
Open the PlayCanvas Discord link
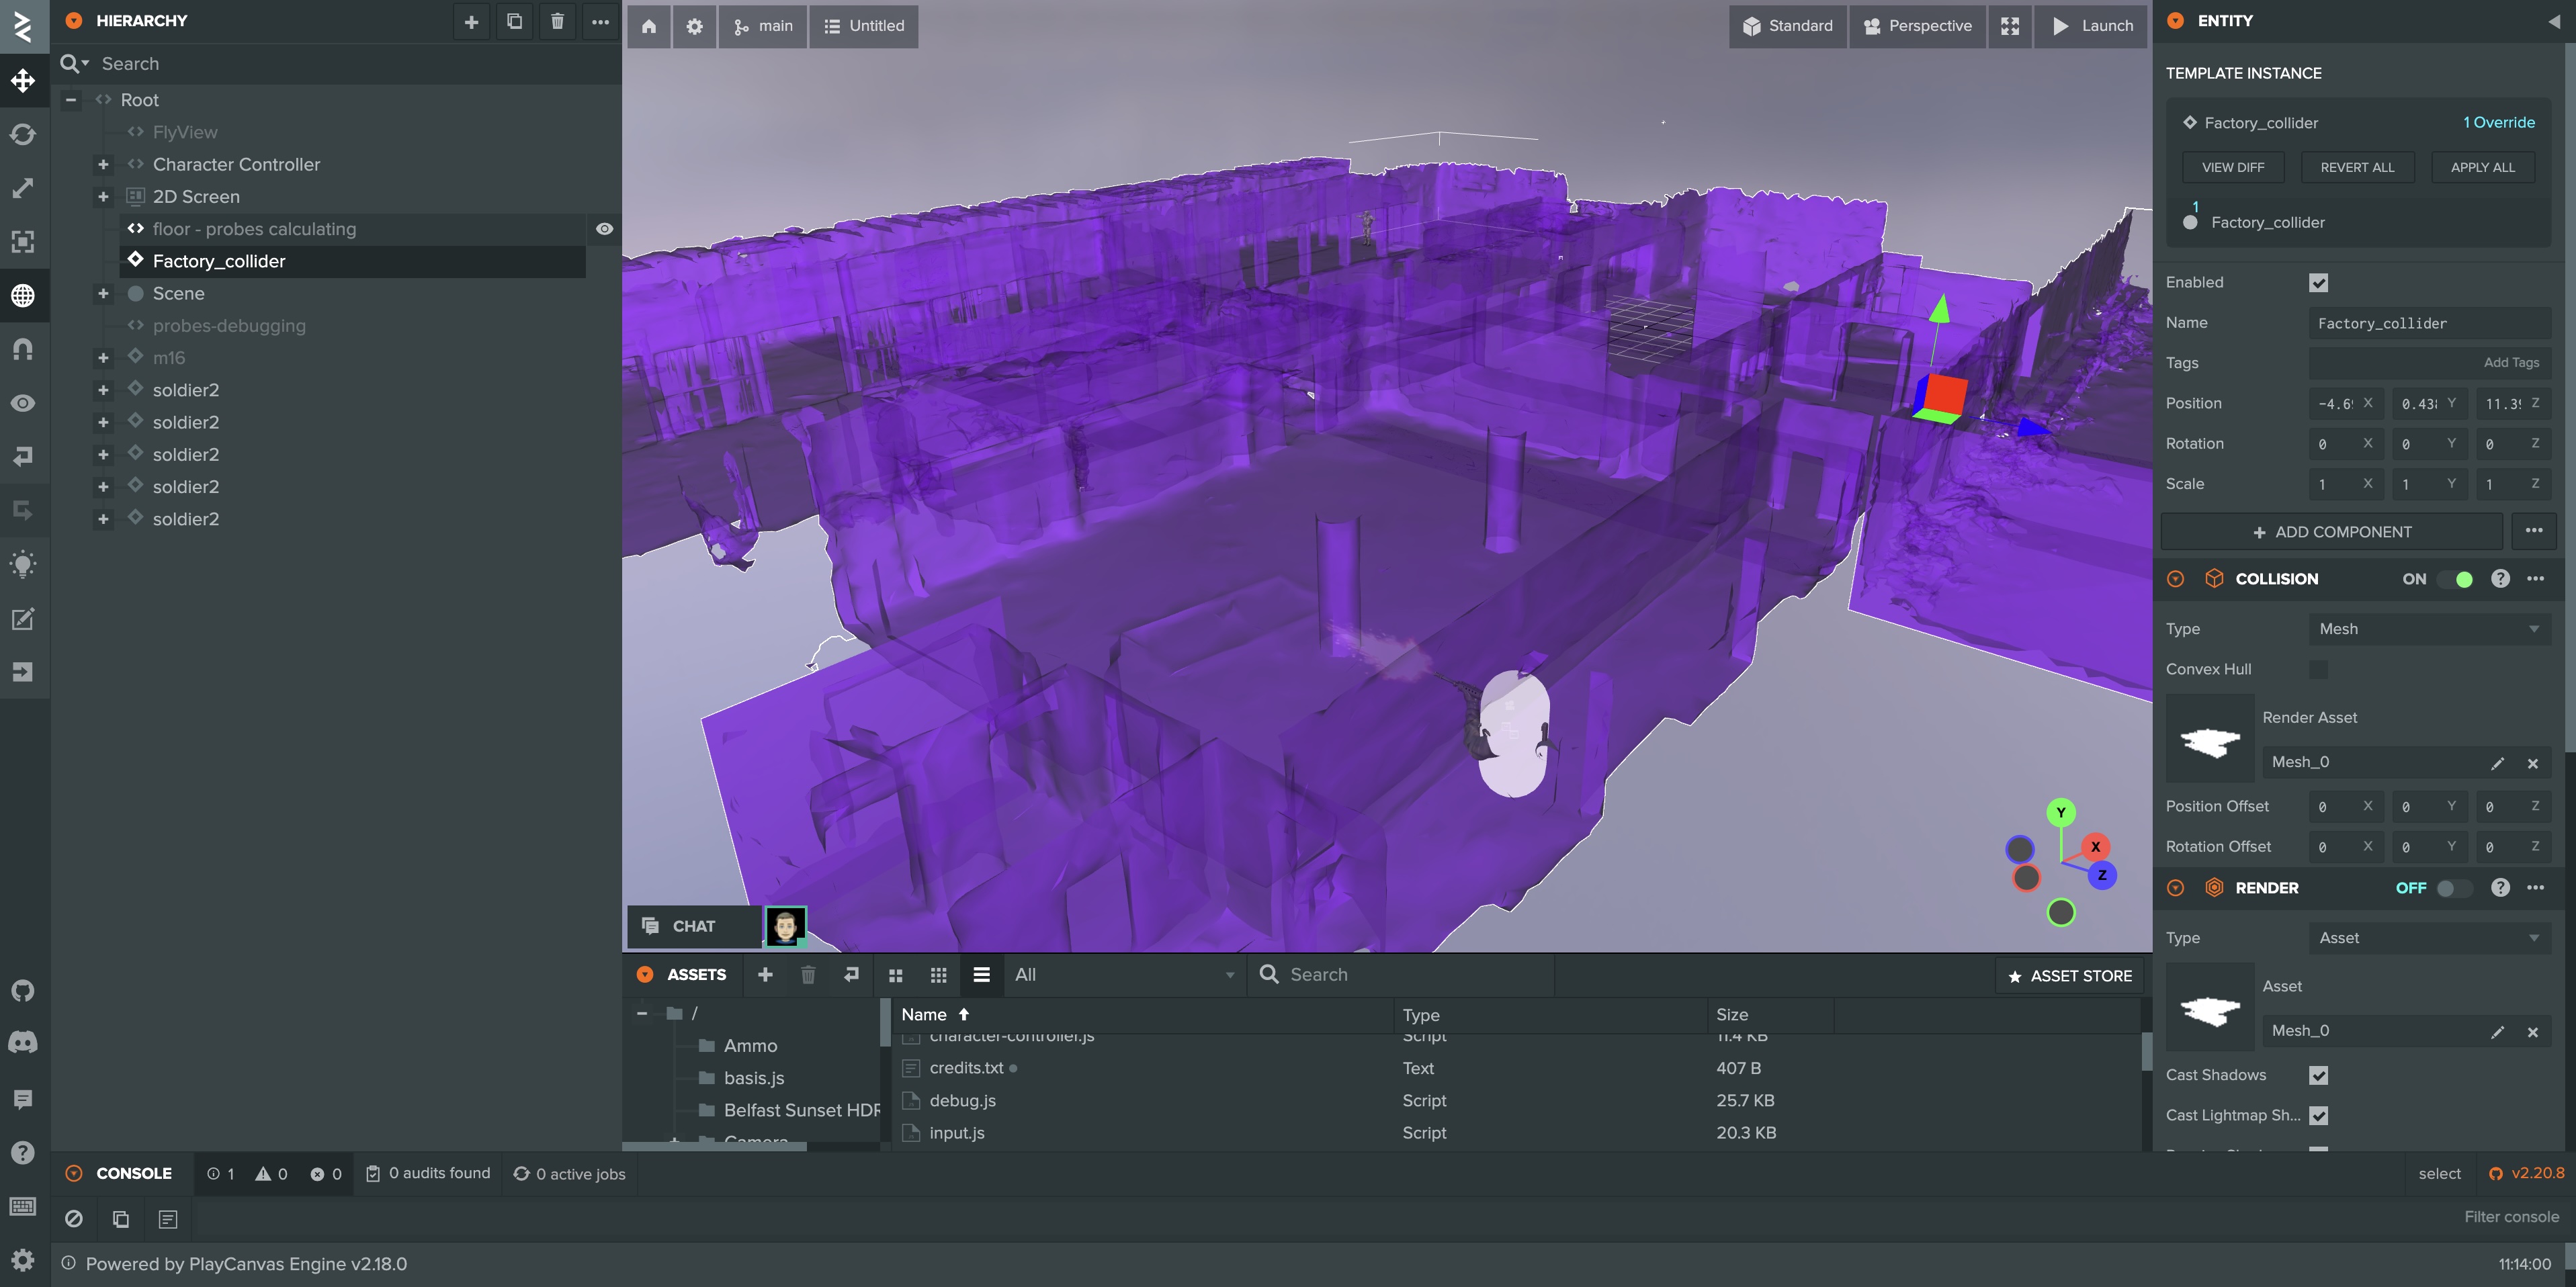click(23, 1042)
